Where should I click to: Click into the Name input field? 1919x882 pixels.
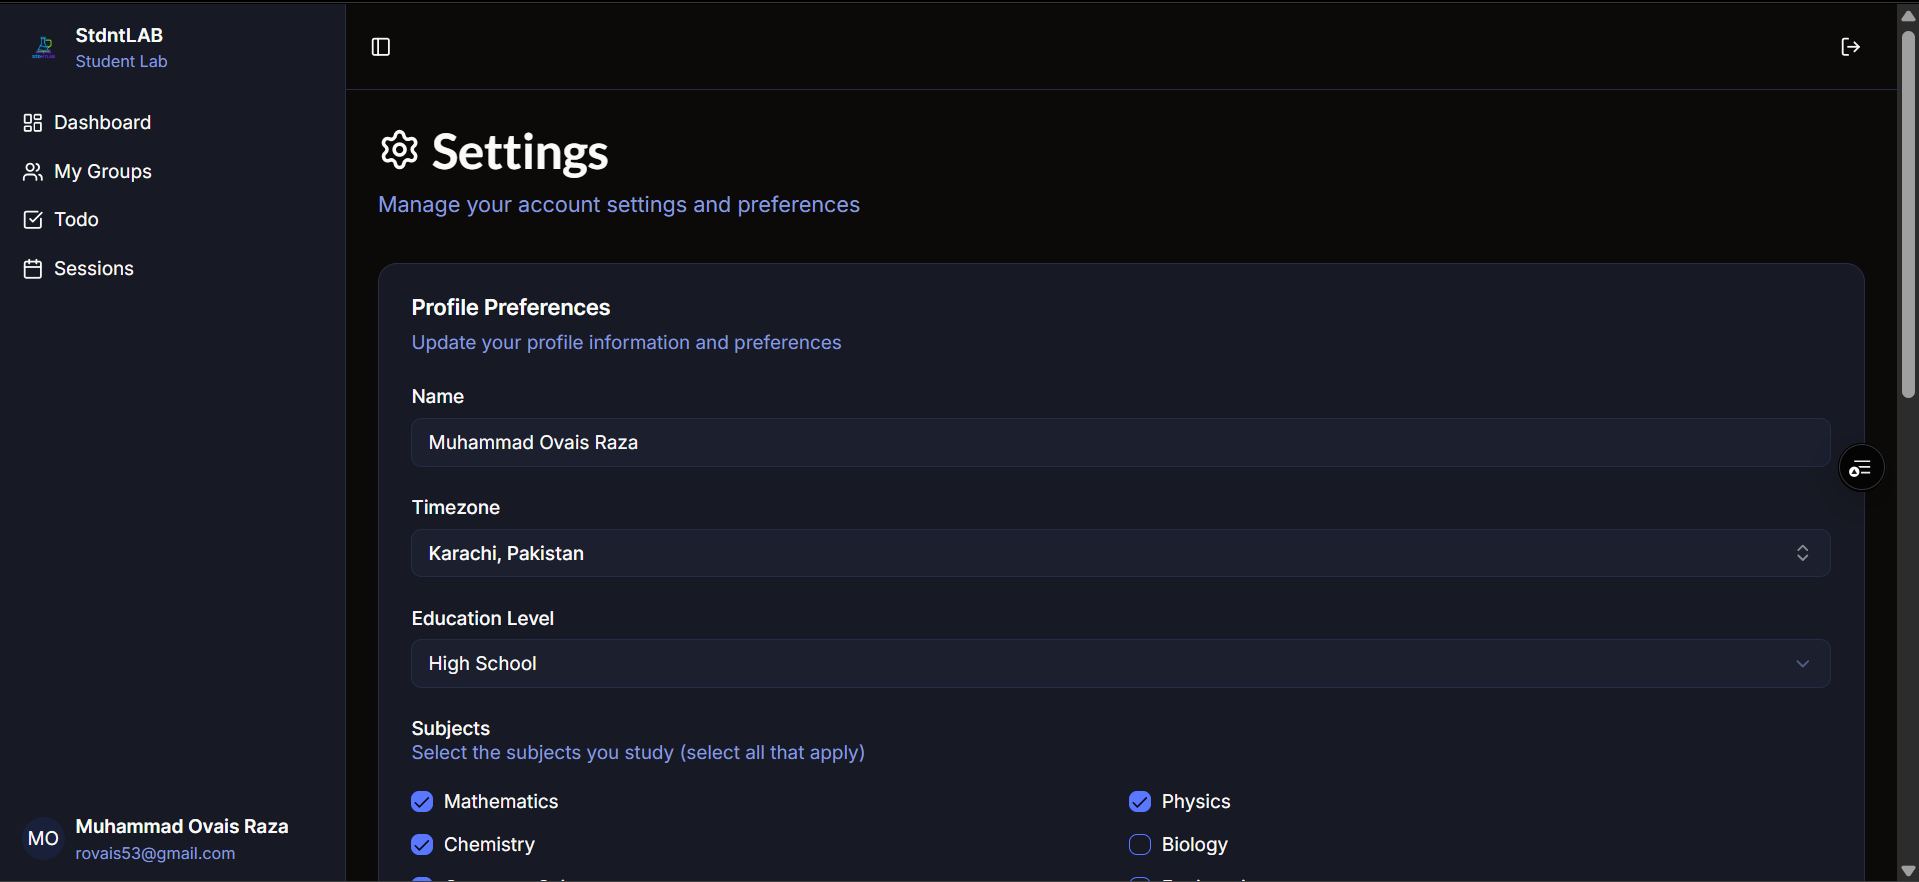tap(1120, 443)
